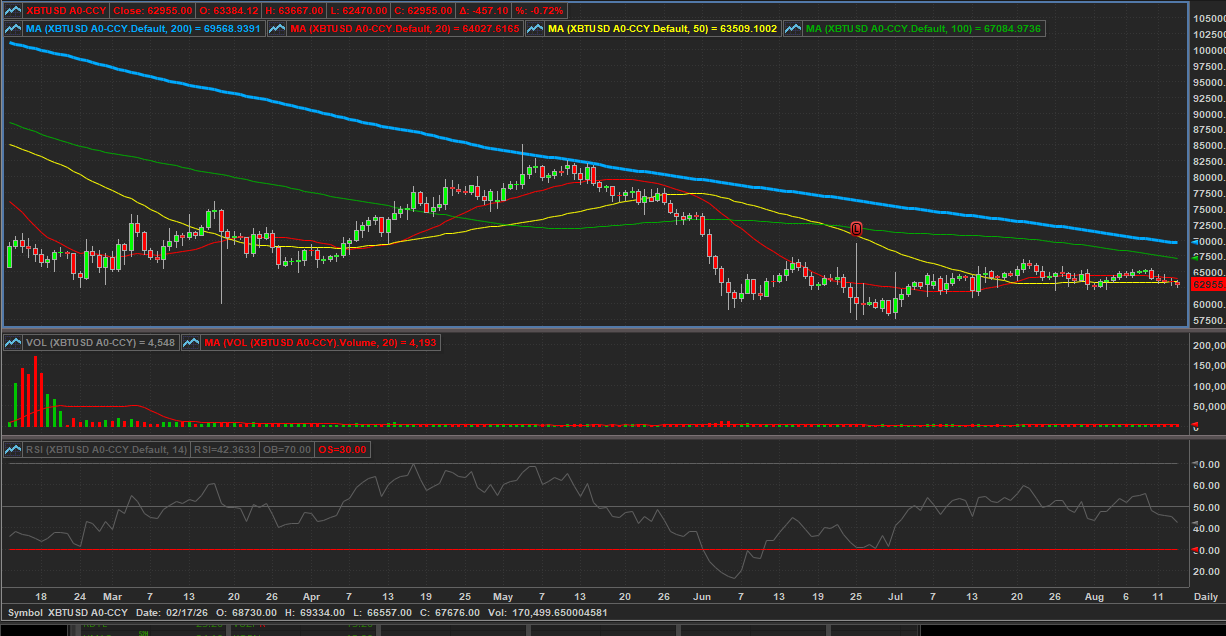Viewport: 1226px width, 636px height.
Task: Click the C: 62955.00 close value
Action: tap(425, 10)
